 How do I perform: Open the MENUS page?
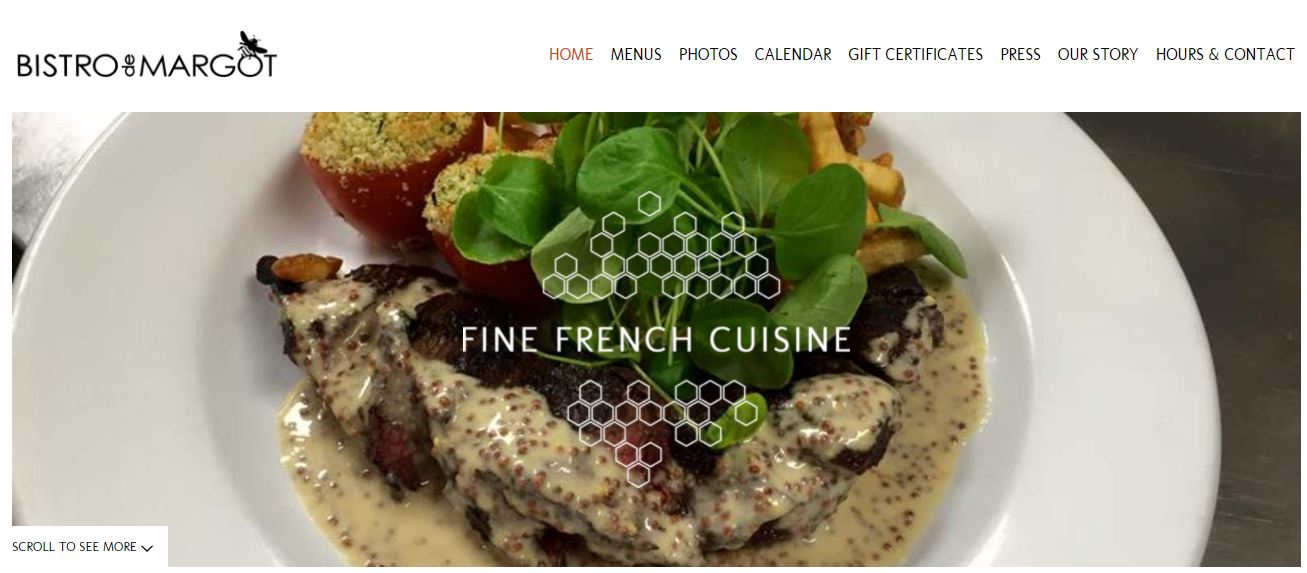636,55
